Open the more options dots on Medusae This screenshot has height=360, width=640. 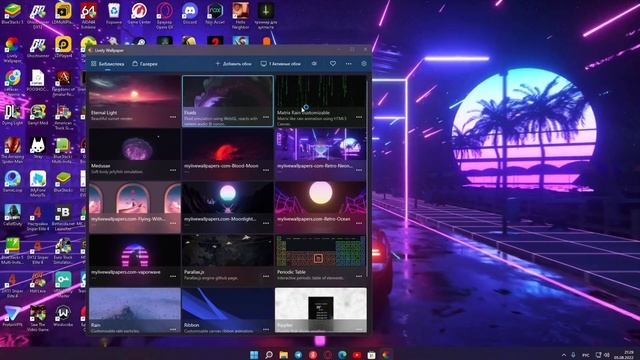pyautogui.click(x=173, y=170)
